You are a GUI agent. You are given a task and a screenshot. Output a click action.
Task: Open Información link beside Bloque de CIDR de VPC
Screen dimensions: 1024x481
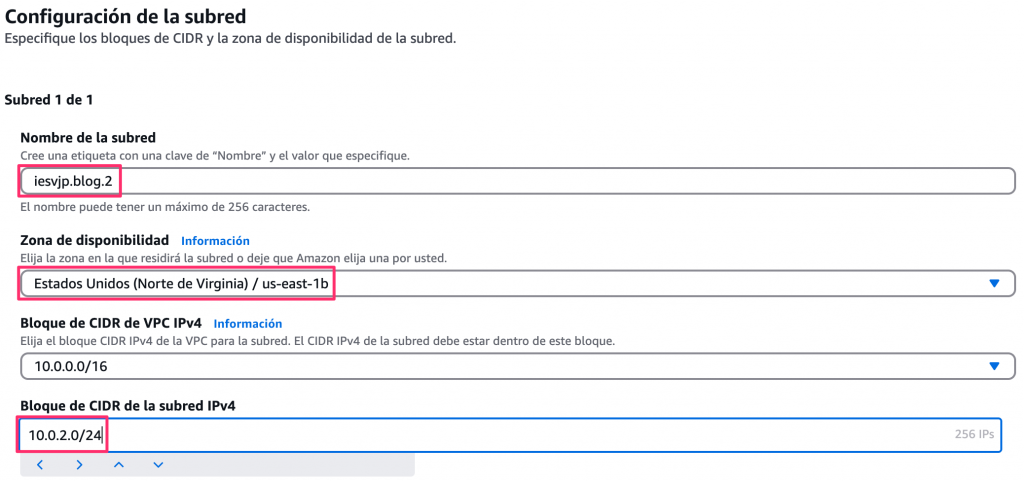[x=248, y=324]
